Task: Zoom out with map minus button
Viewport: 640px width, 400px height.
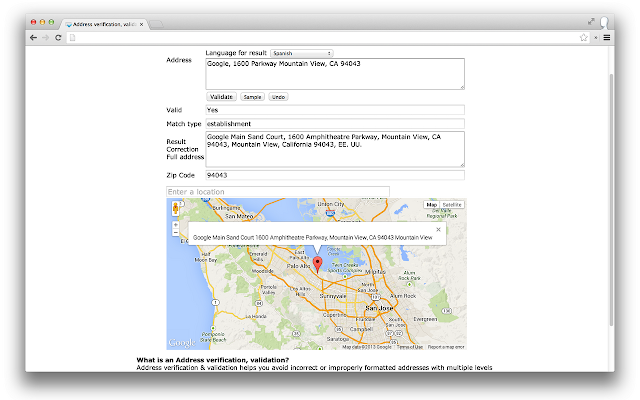Action: [x=176, y=233]
